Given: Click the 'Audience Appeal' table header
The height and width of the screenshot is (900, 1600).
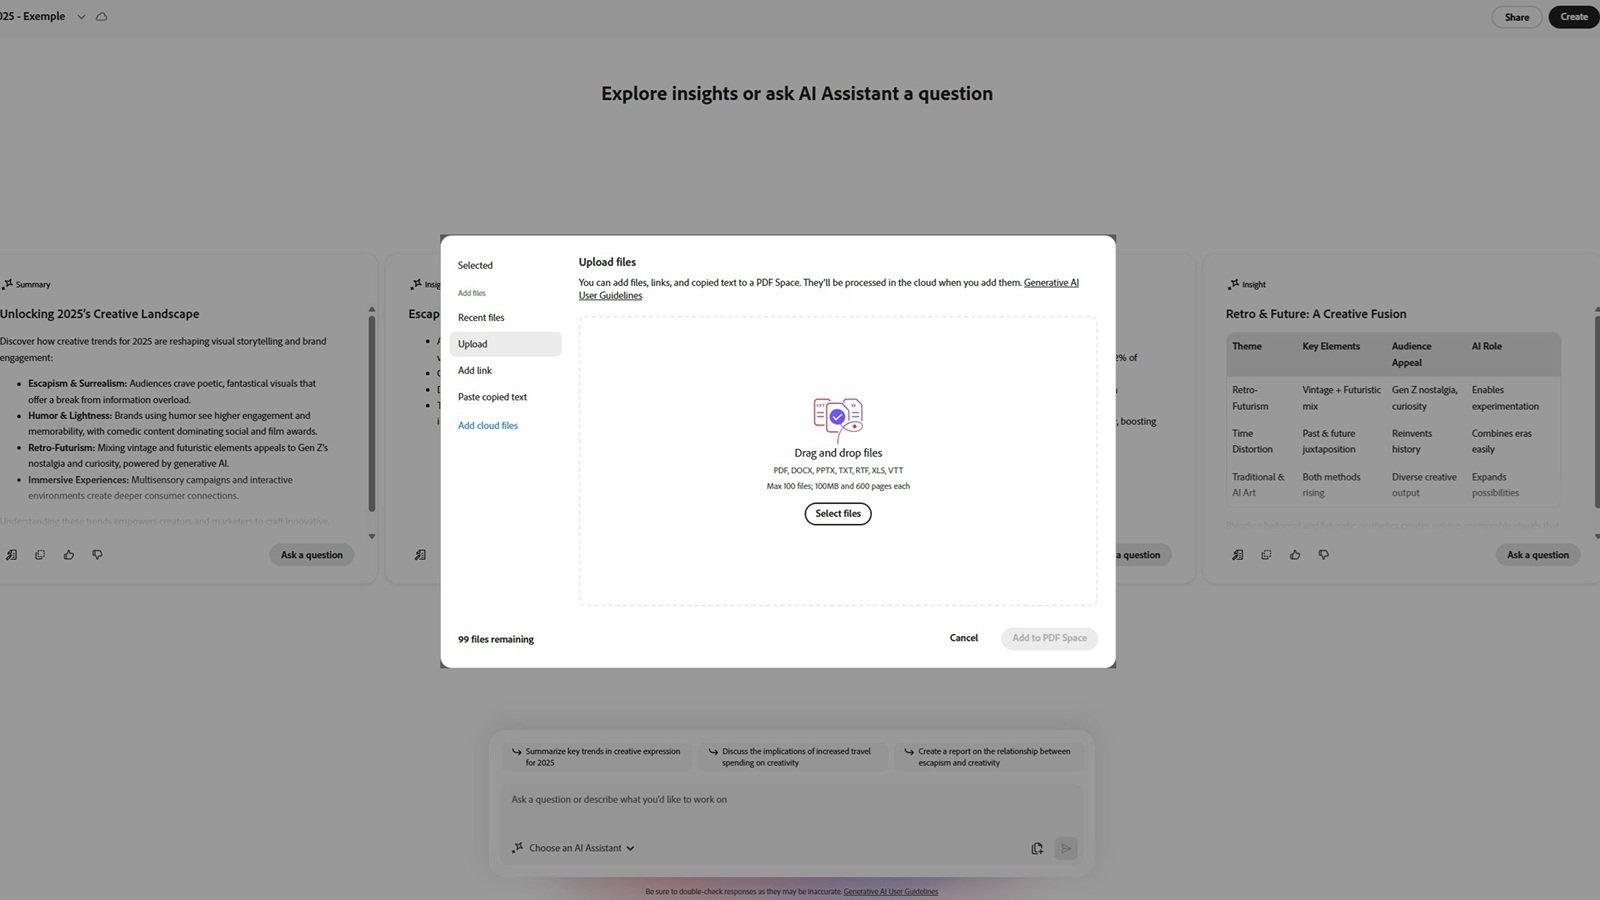Looking at the screenshot, I should (1411, 355).
